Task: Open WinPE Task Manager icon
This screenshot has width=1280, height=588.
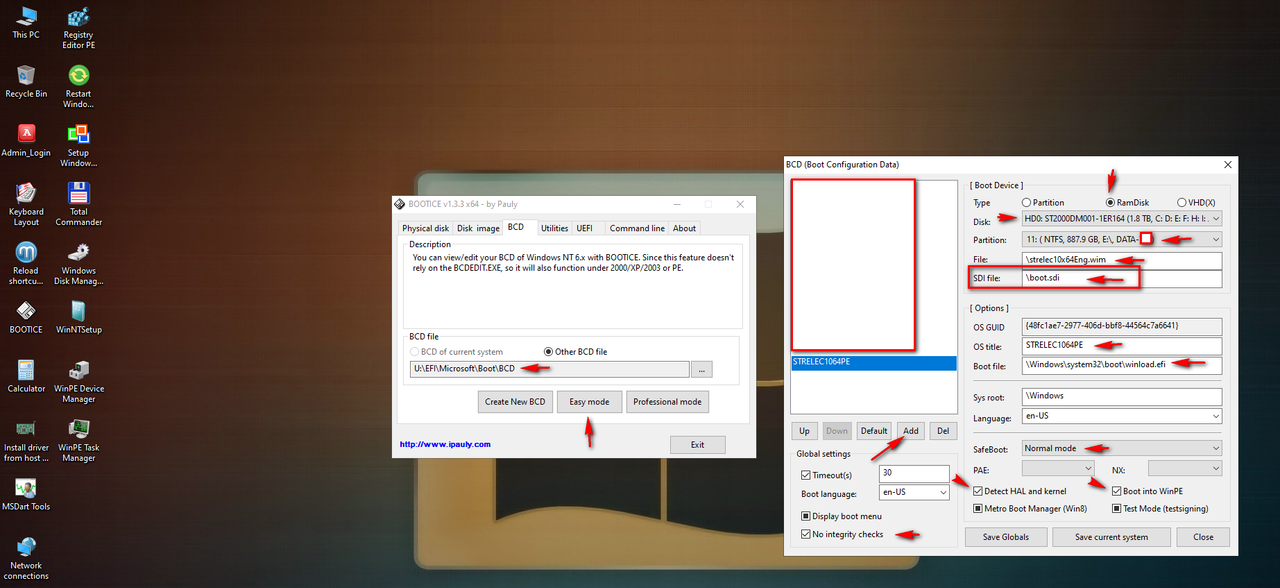Action: coord(78,441)
